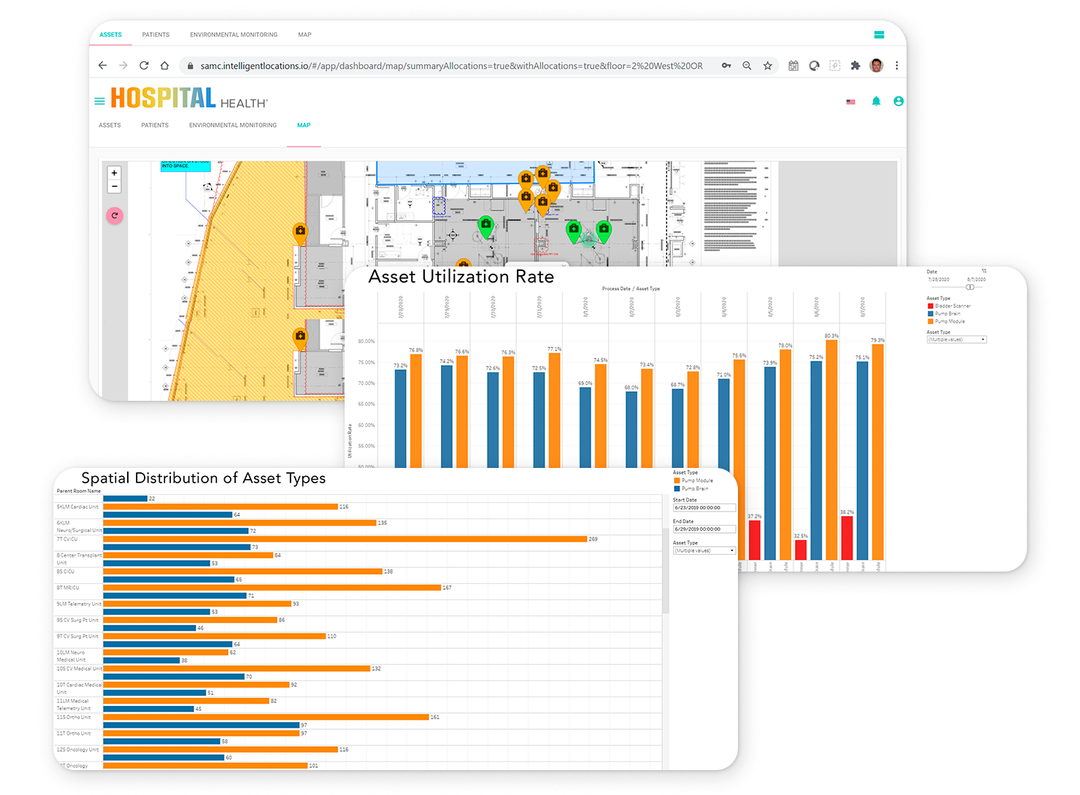Click the teal notification bell icon
The width and height of the screenshot is (1080, 795).
click(877, 102)
